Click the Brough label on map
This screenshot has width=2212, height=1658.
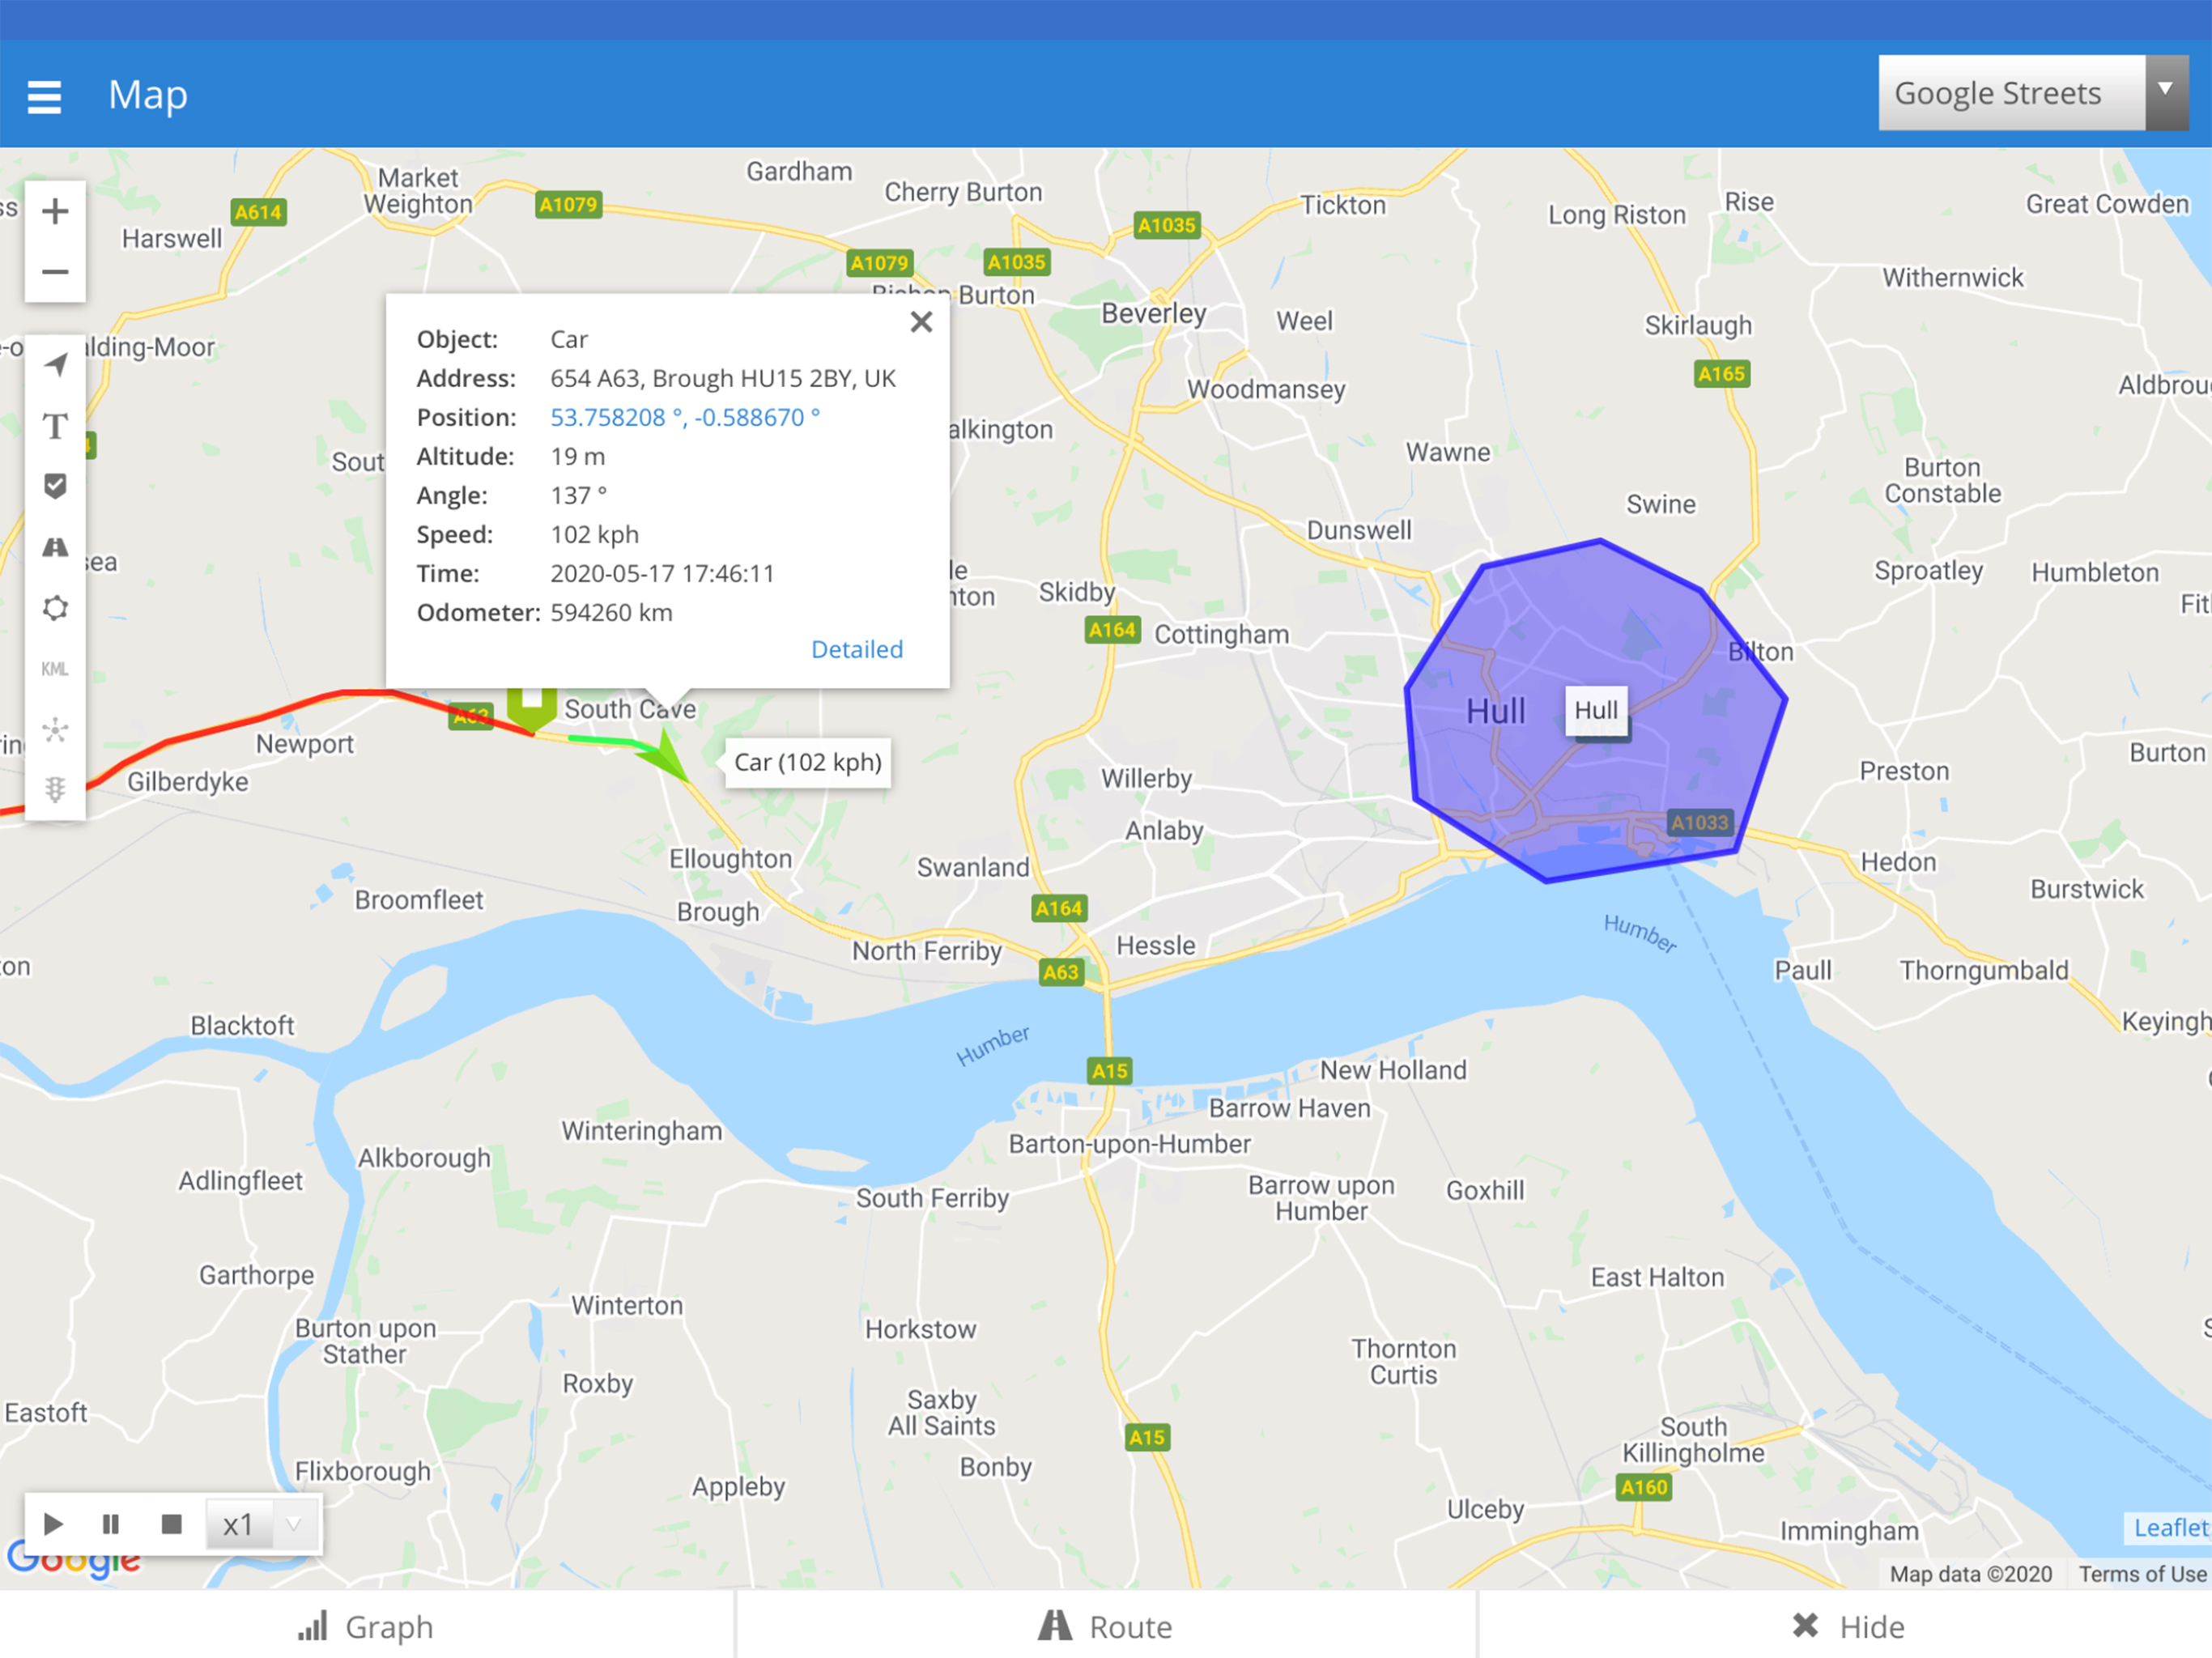[x=718, y=912]
